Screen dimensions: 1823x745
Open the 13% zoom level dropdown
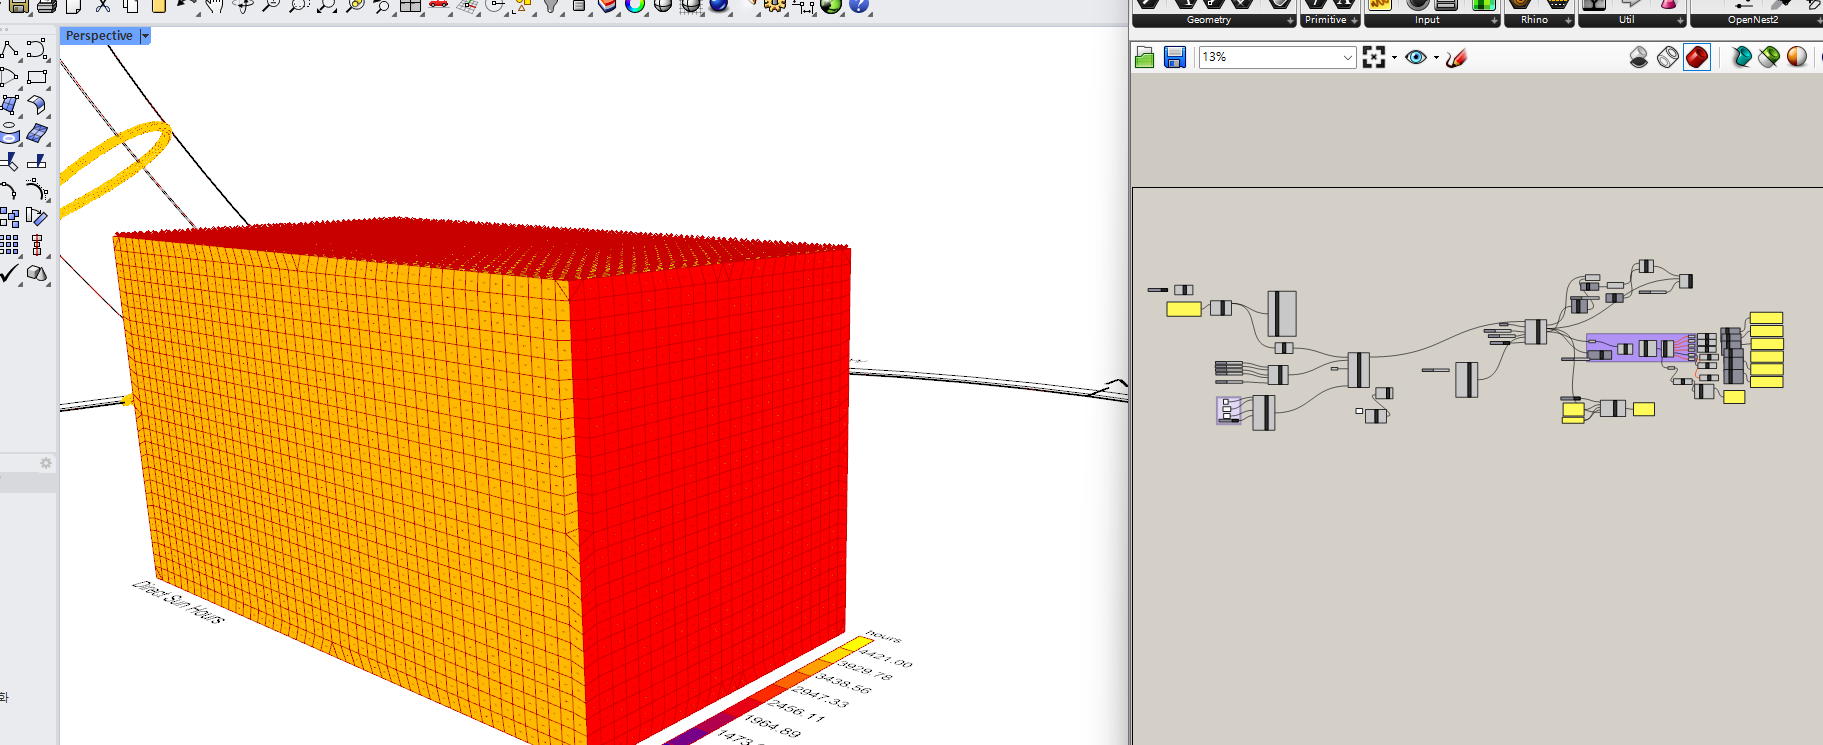[1347, 58]
